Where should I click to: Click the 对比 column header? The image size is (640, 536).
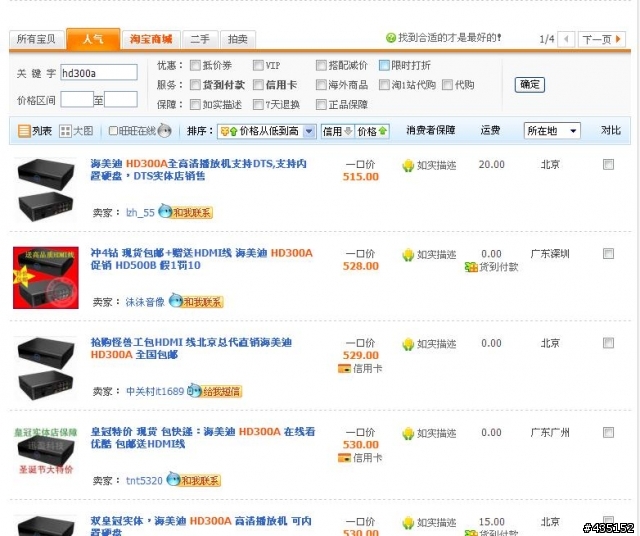click(611, 130)
